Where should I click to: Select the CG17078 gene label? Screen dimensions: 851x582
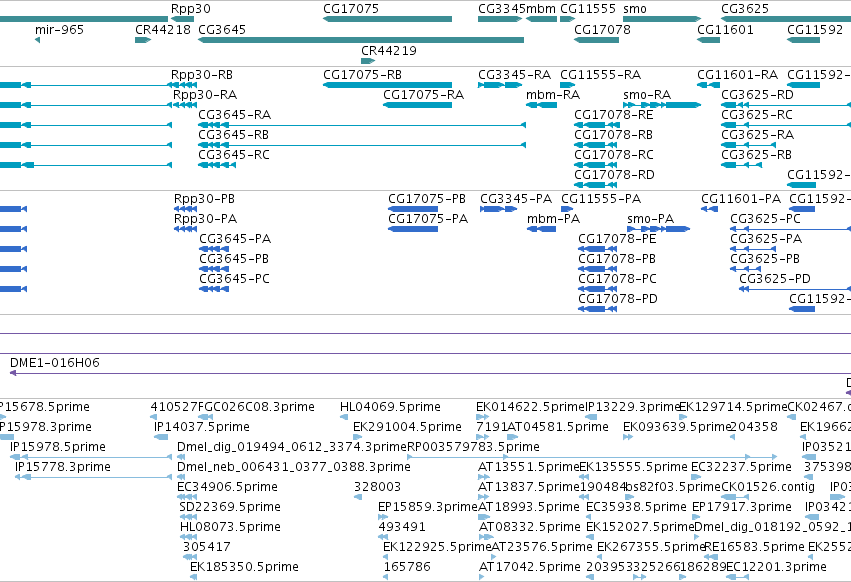602,29
